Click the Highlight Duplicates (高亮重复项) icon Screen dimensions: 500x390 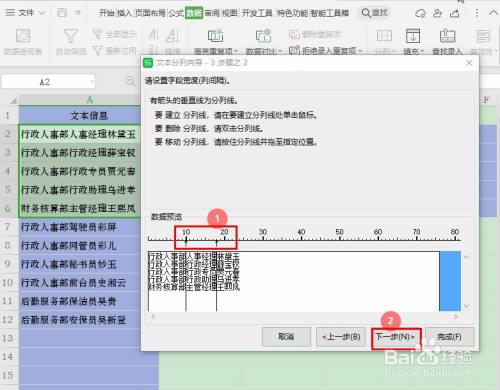215,36
